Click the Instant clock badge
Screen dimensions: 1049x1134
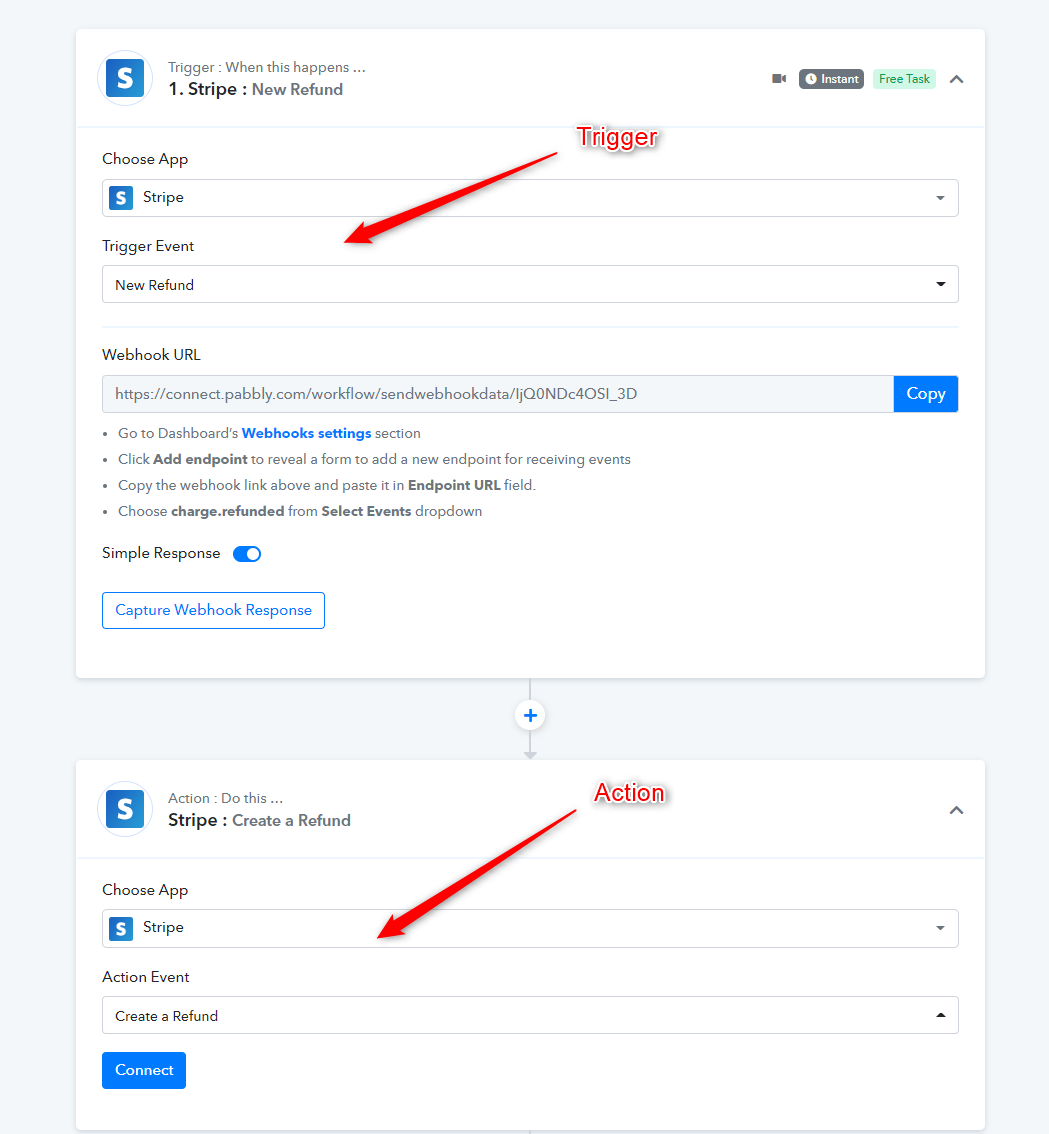[831, 79]
